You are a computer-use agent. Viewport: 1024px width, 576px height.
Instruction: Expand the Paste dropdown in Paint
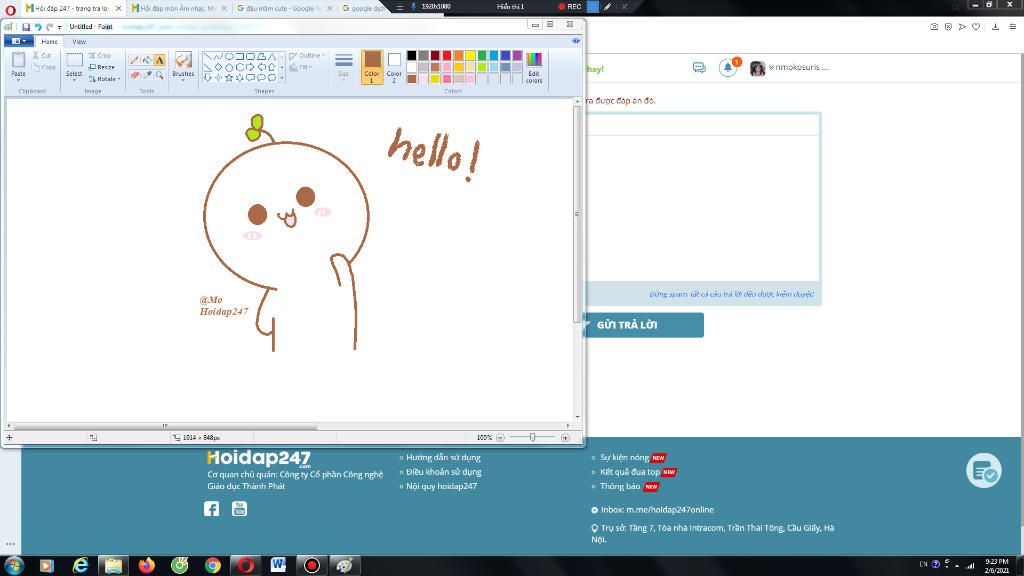pyautogui.click(x=18, y=78)
